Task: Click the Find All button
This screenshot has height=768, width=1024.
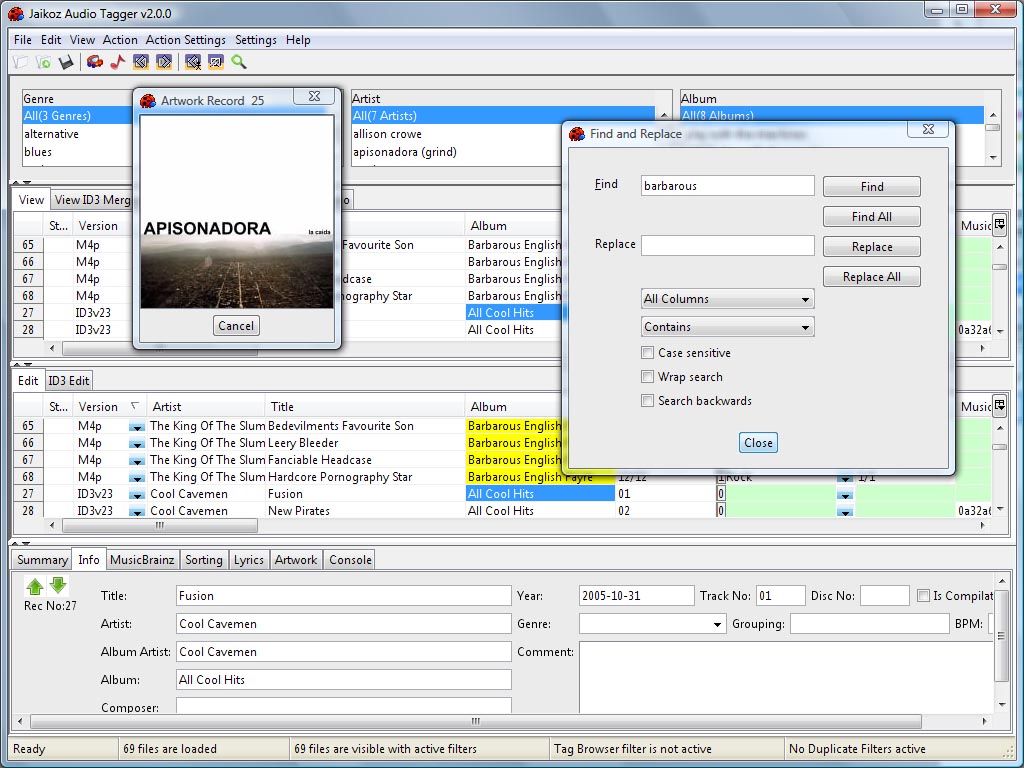Action: [x=872, y=217]
